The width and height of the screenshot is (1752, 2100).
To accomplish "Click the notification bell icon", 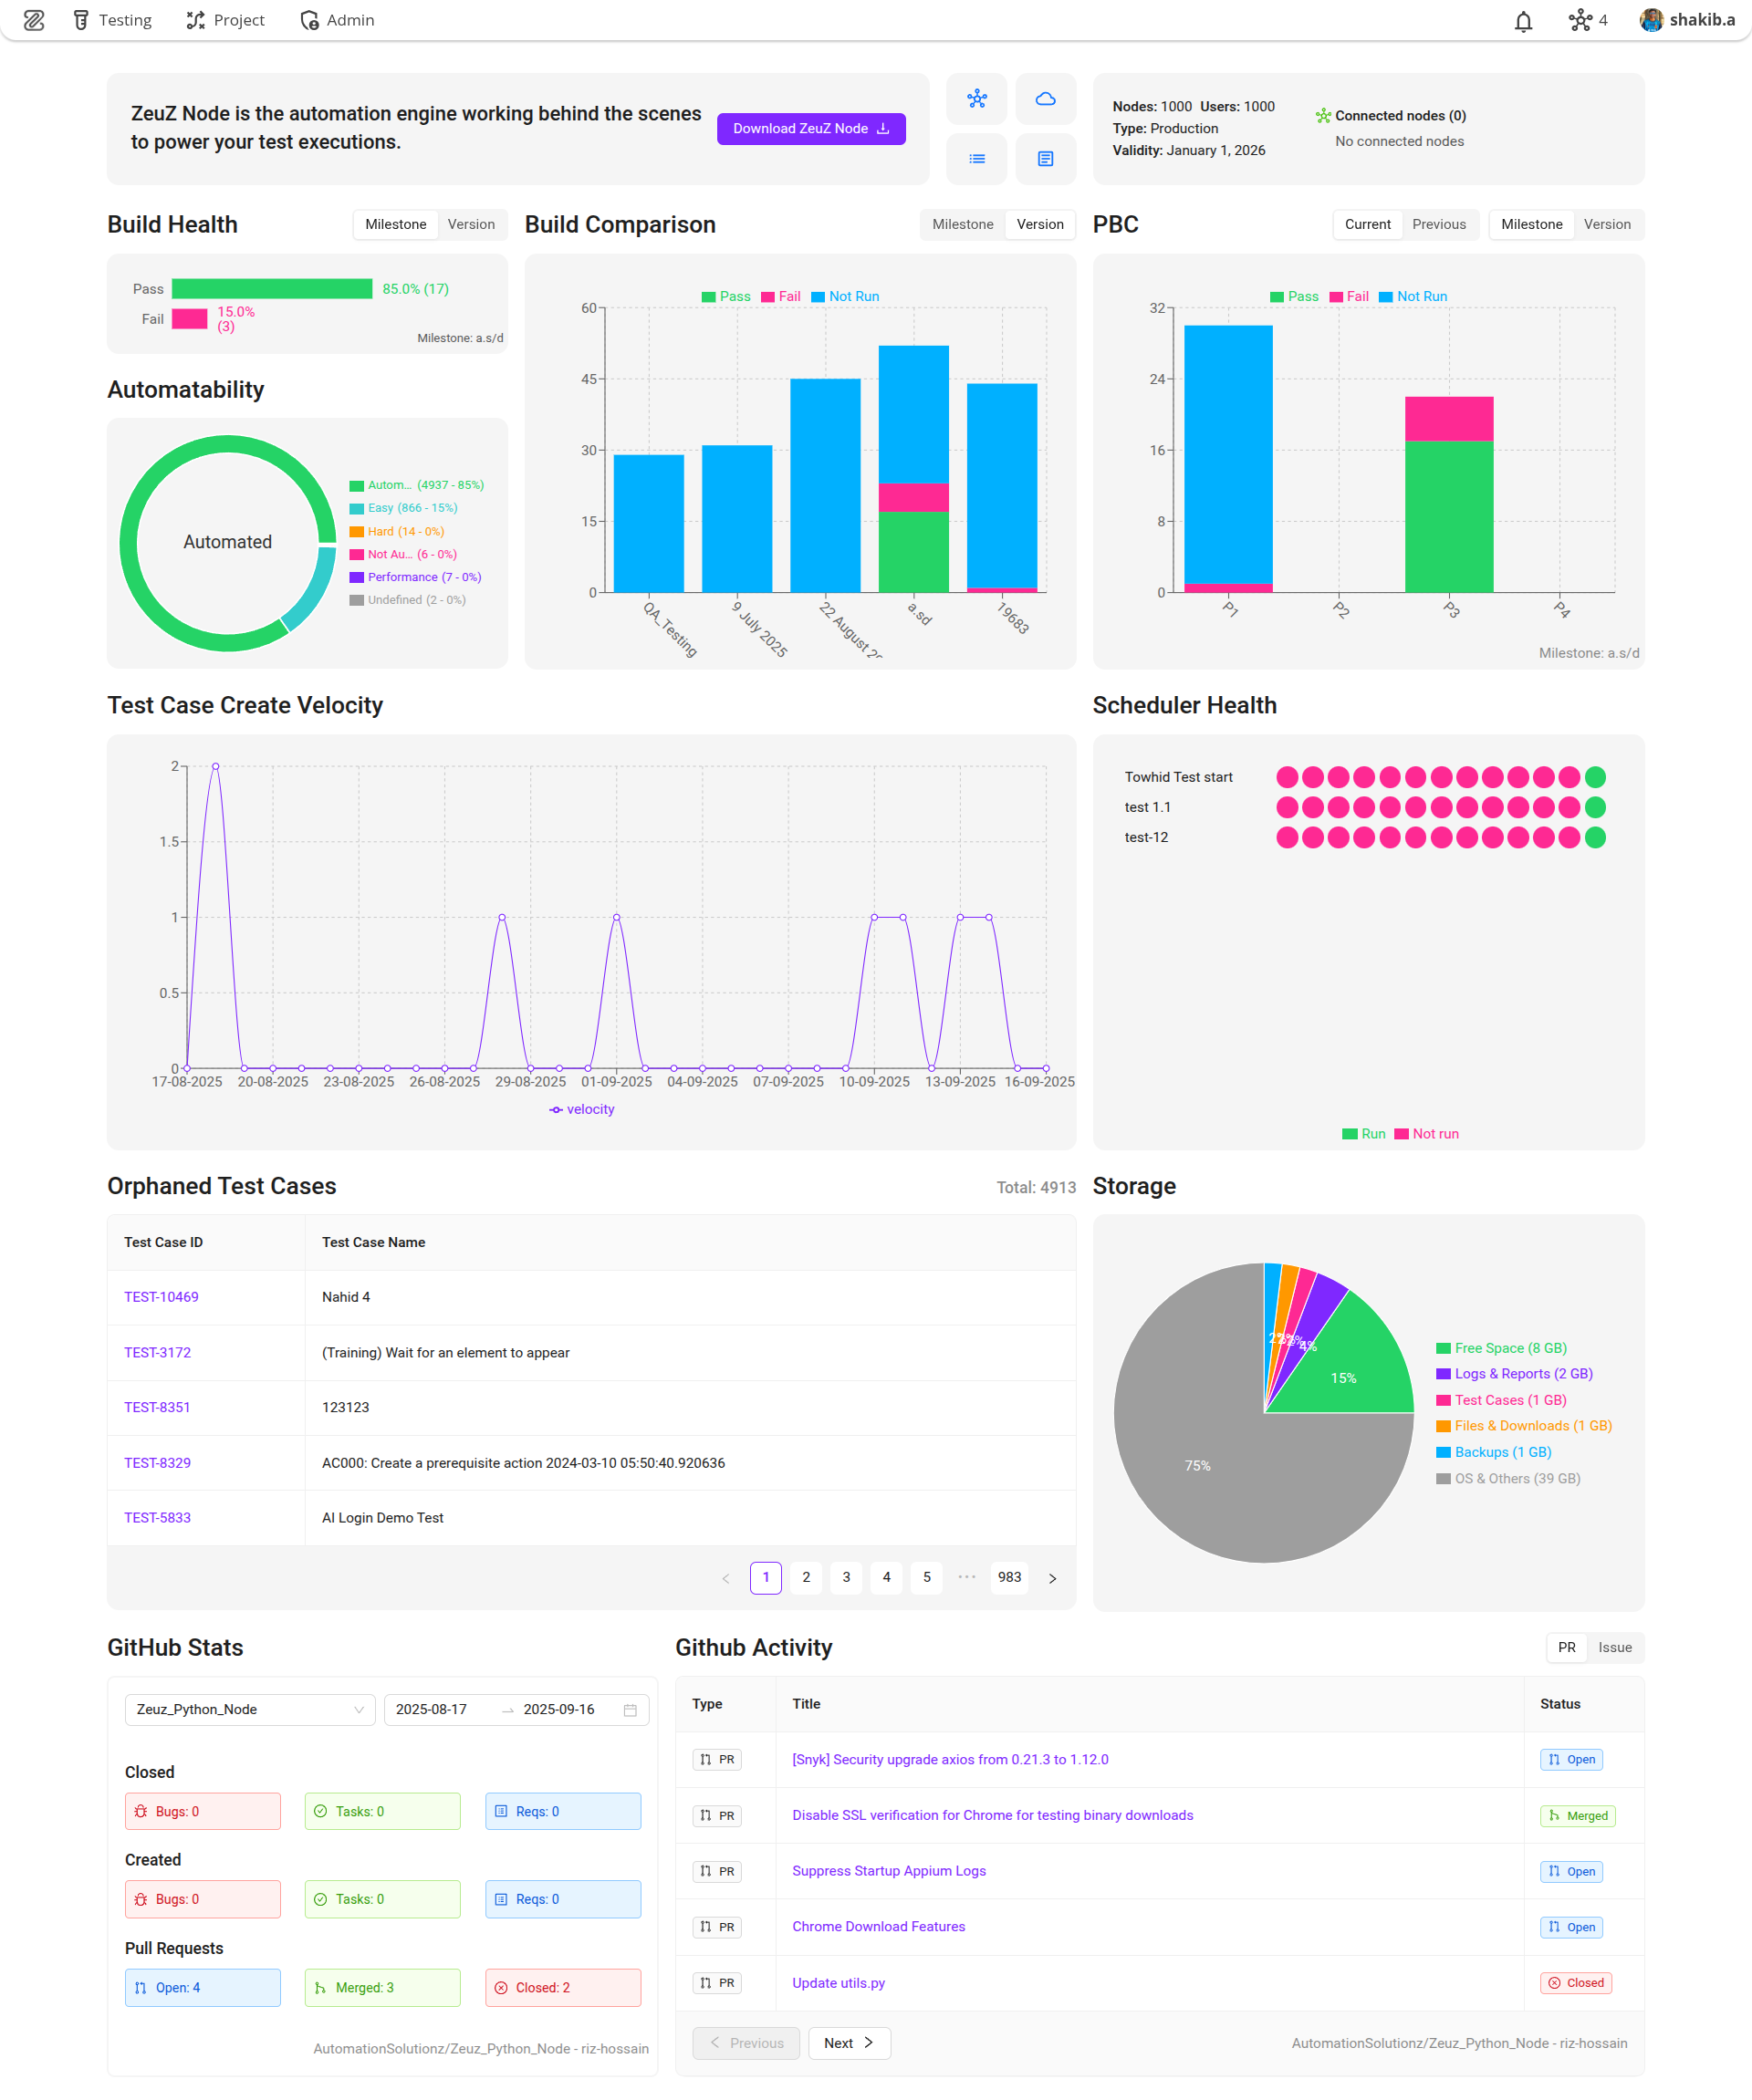I will 1522,21.
